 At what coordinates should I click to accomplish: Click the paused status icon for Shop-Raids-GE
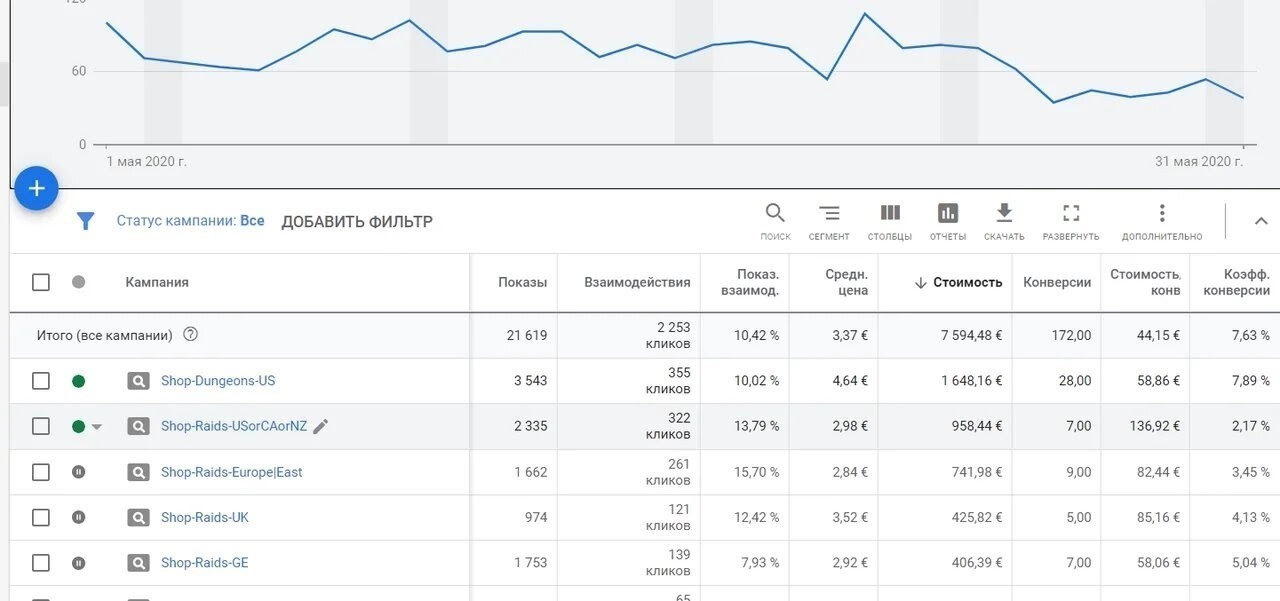tap(79, 563)
